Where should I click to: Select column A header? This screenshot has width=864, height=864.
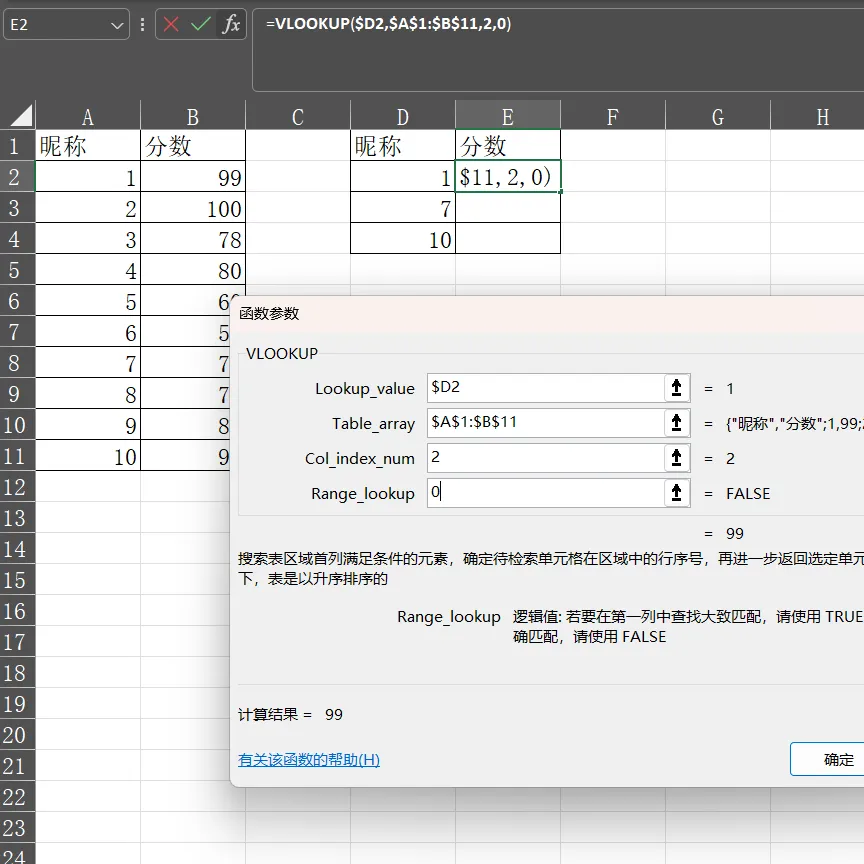click(x=88, y=116)
